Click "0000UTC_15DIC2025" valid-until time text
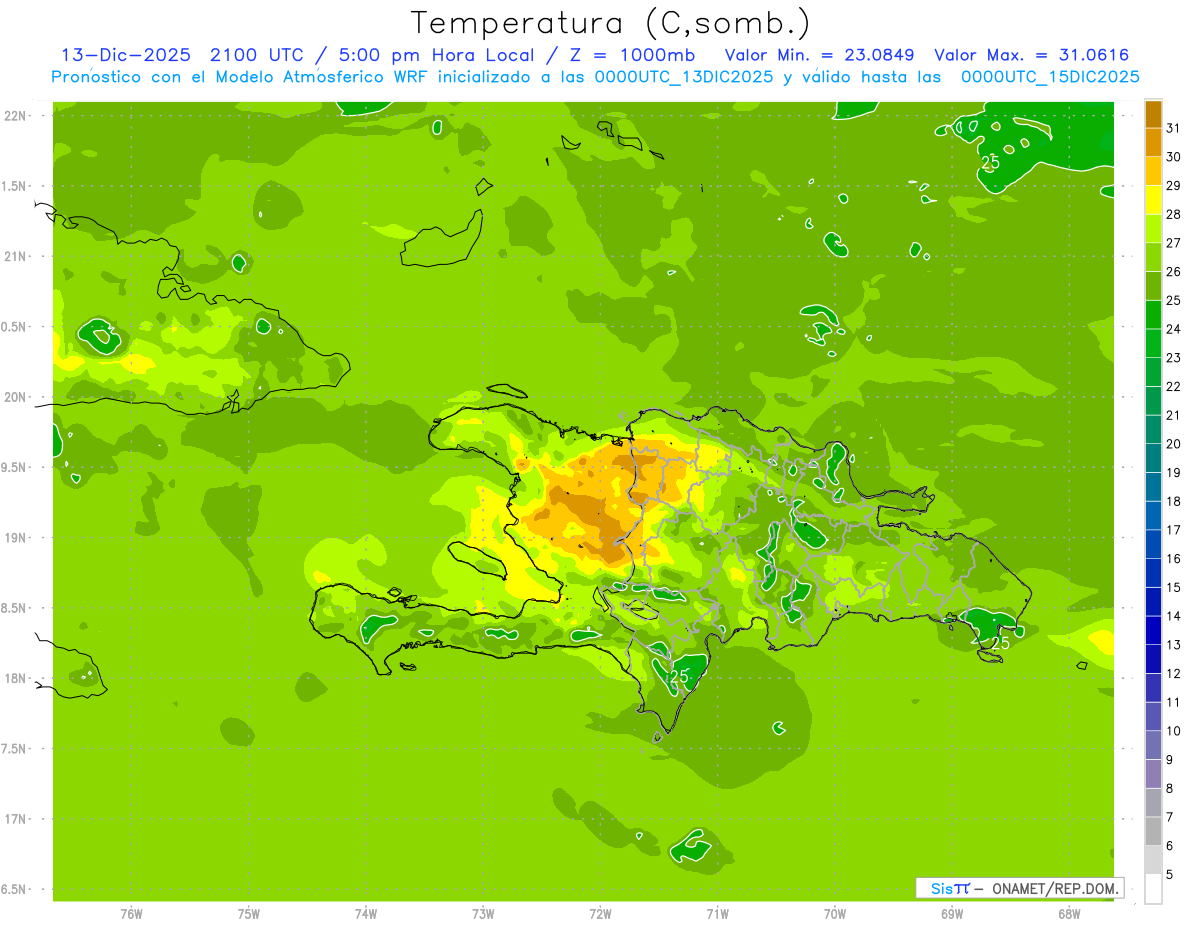 (1050, 77)
